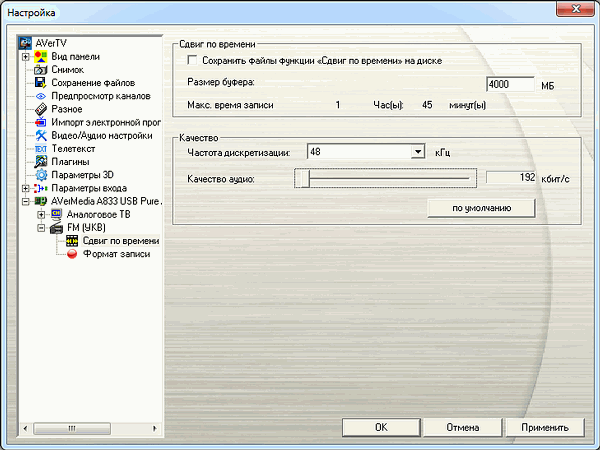
Task: Select Параметры 3D in the tree
Action: coord(82,175)
